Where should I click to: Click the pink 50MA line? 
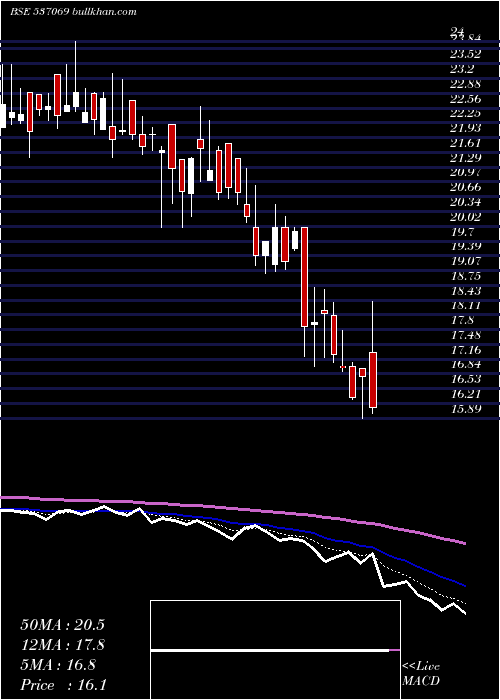pos(232,508)
